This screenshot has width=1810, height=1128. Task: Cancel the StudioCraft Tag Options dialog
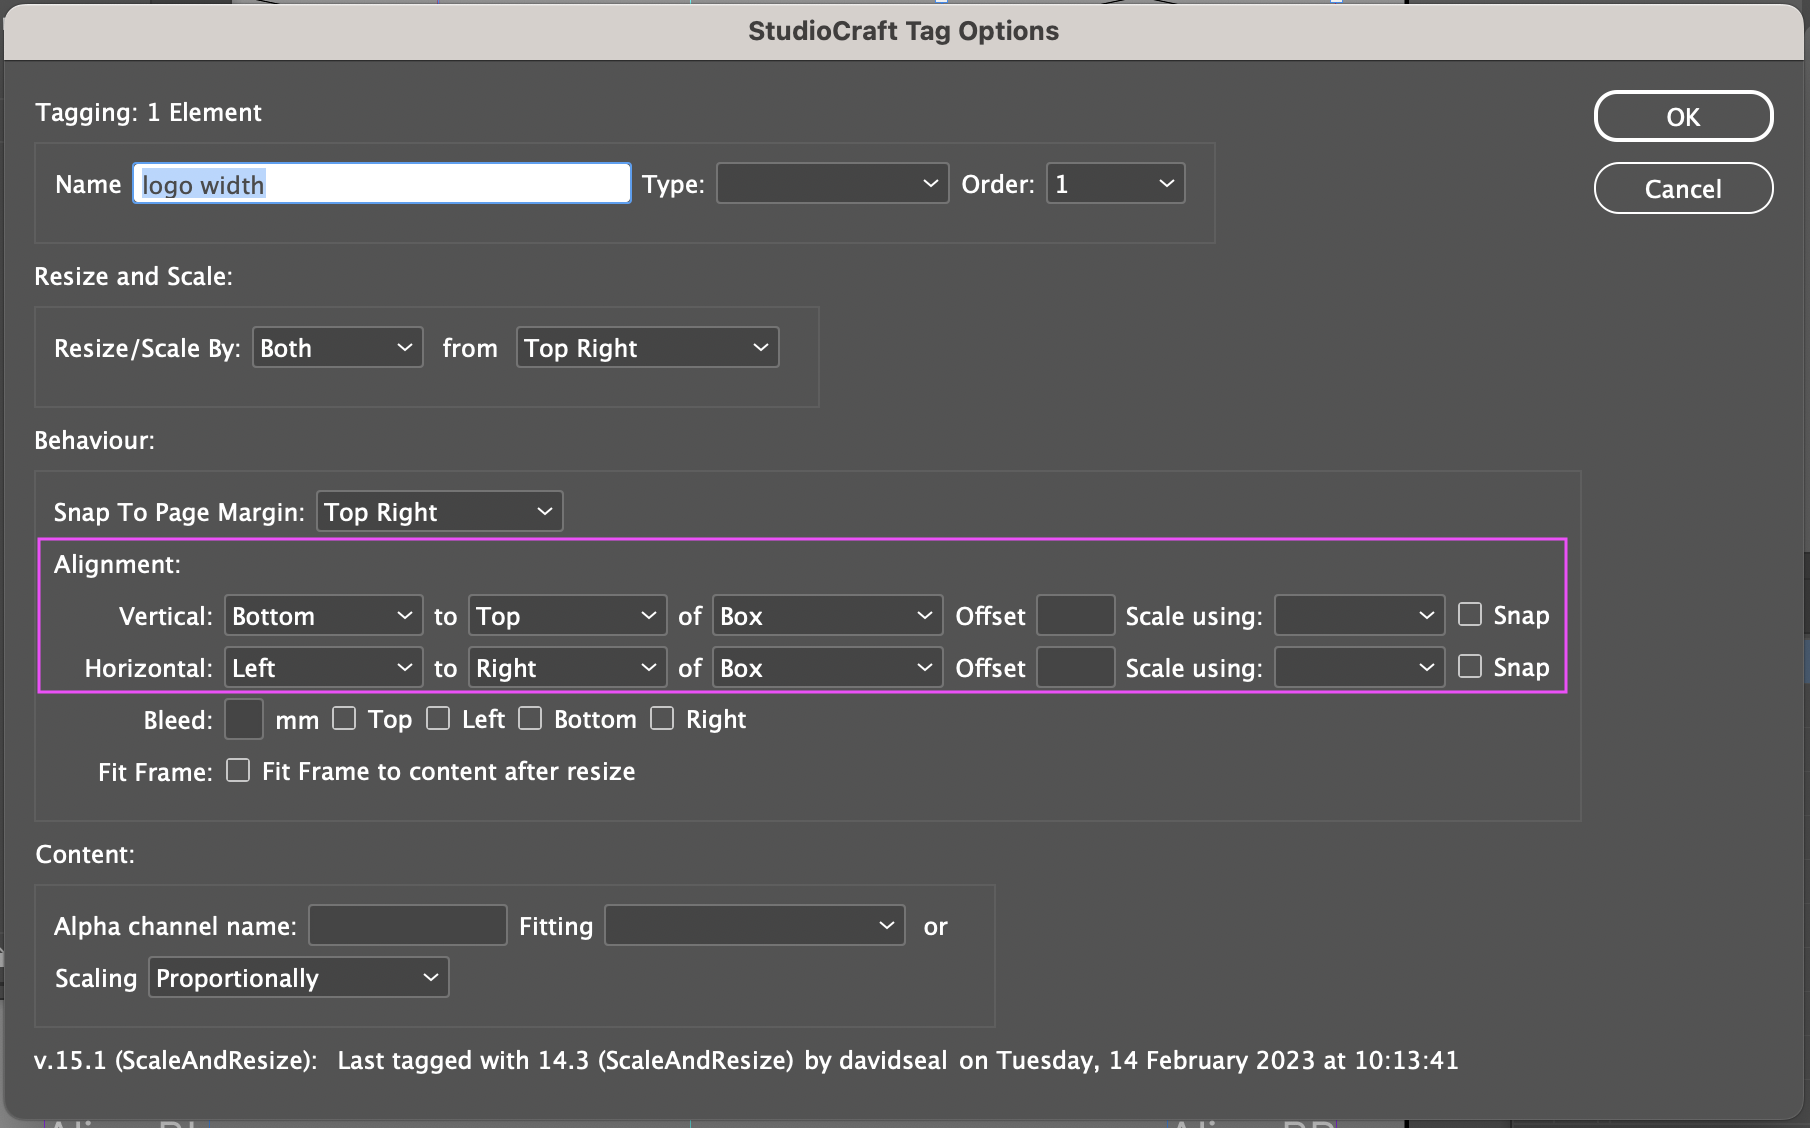(x=1683, y=189)
